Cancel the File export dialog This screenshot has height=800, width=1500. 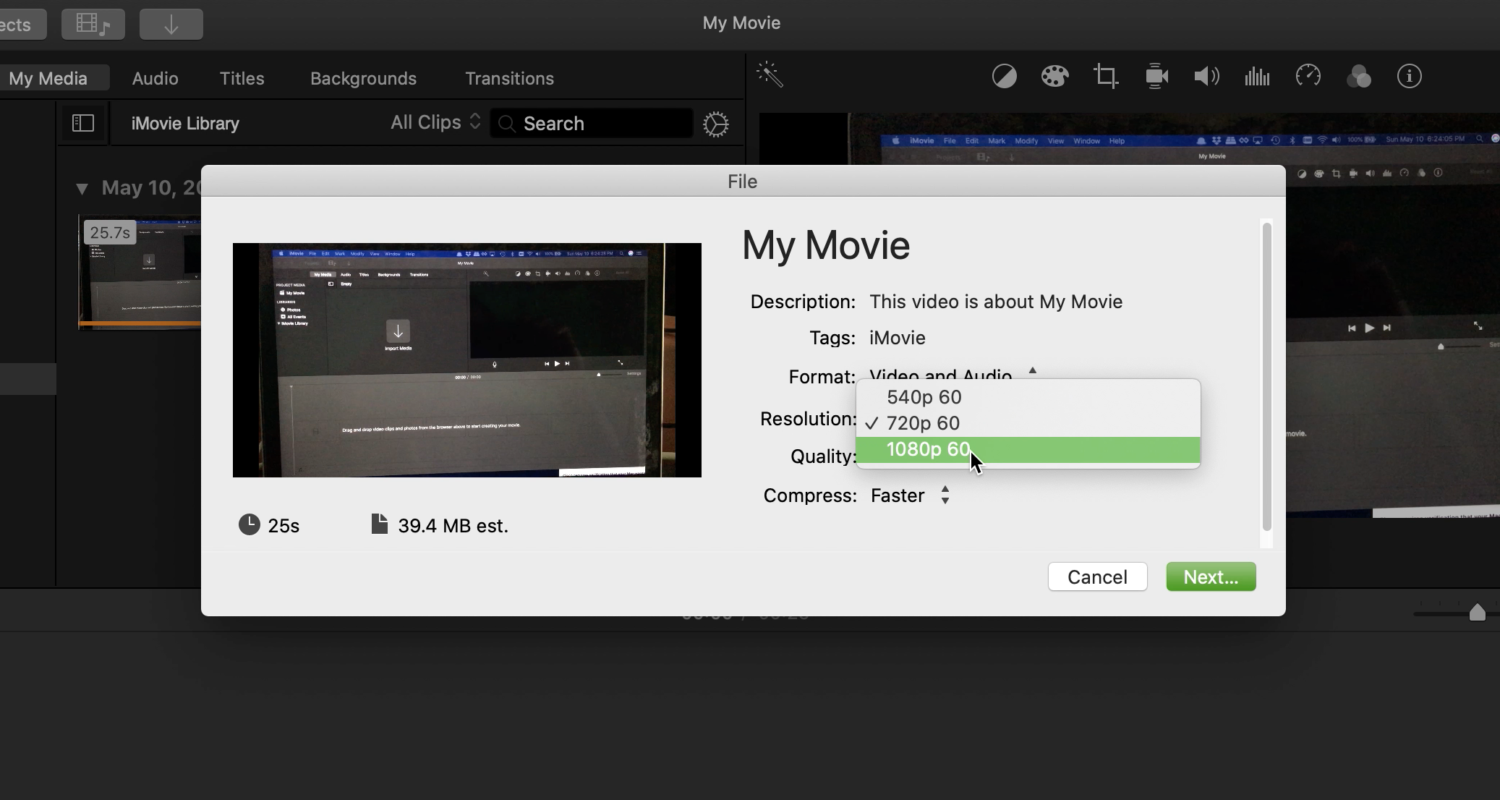tap(1097, 577)
